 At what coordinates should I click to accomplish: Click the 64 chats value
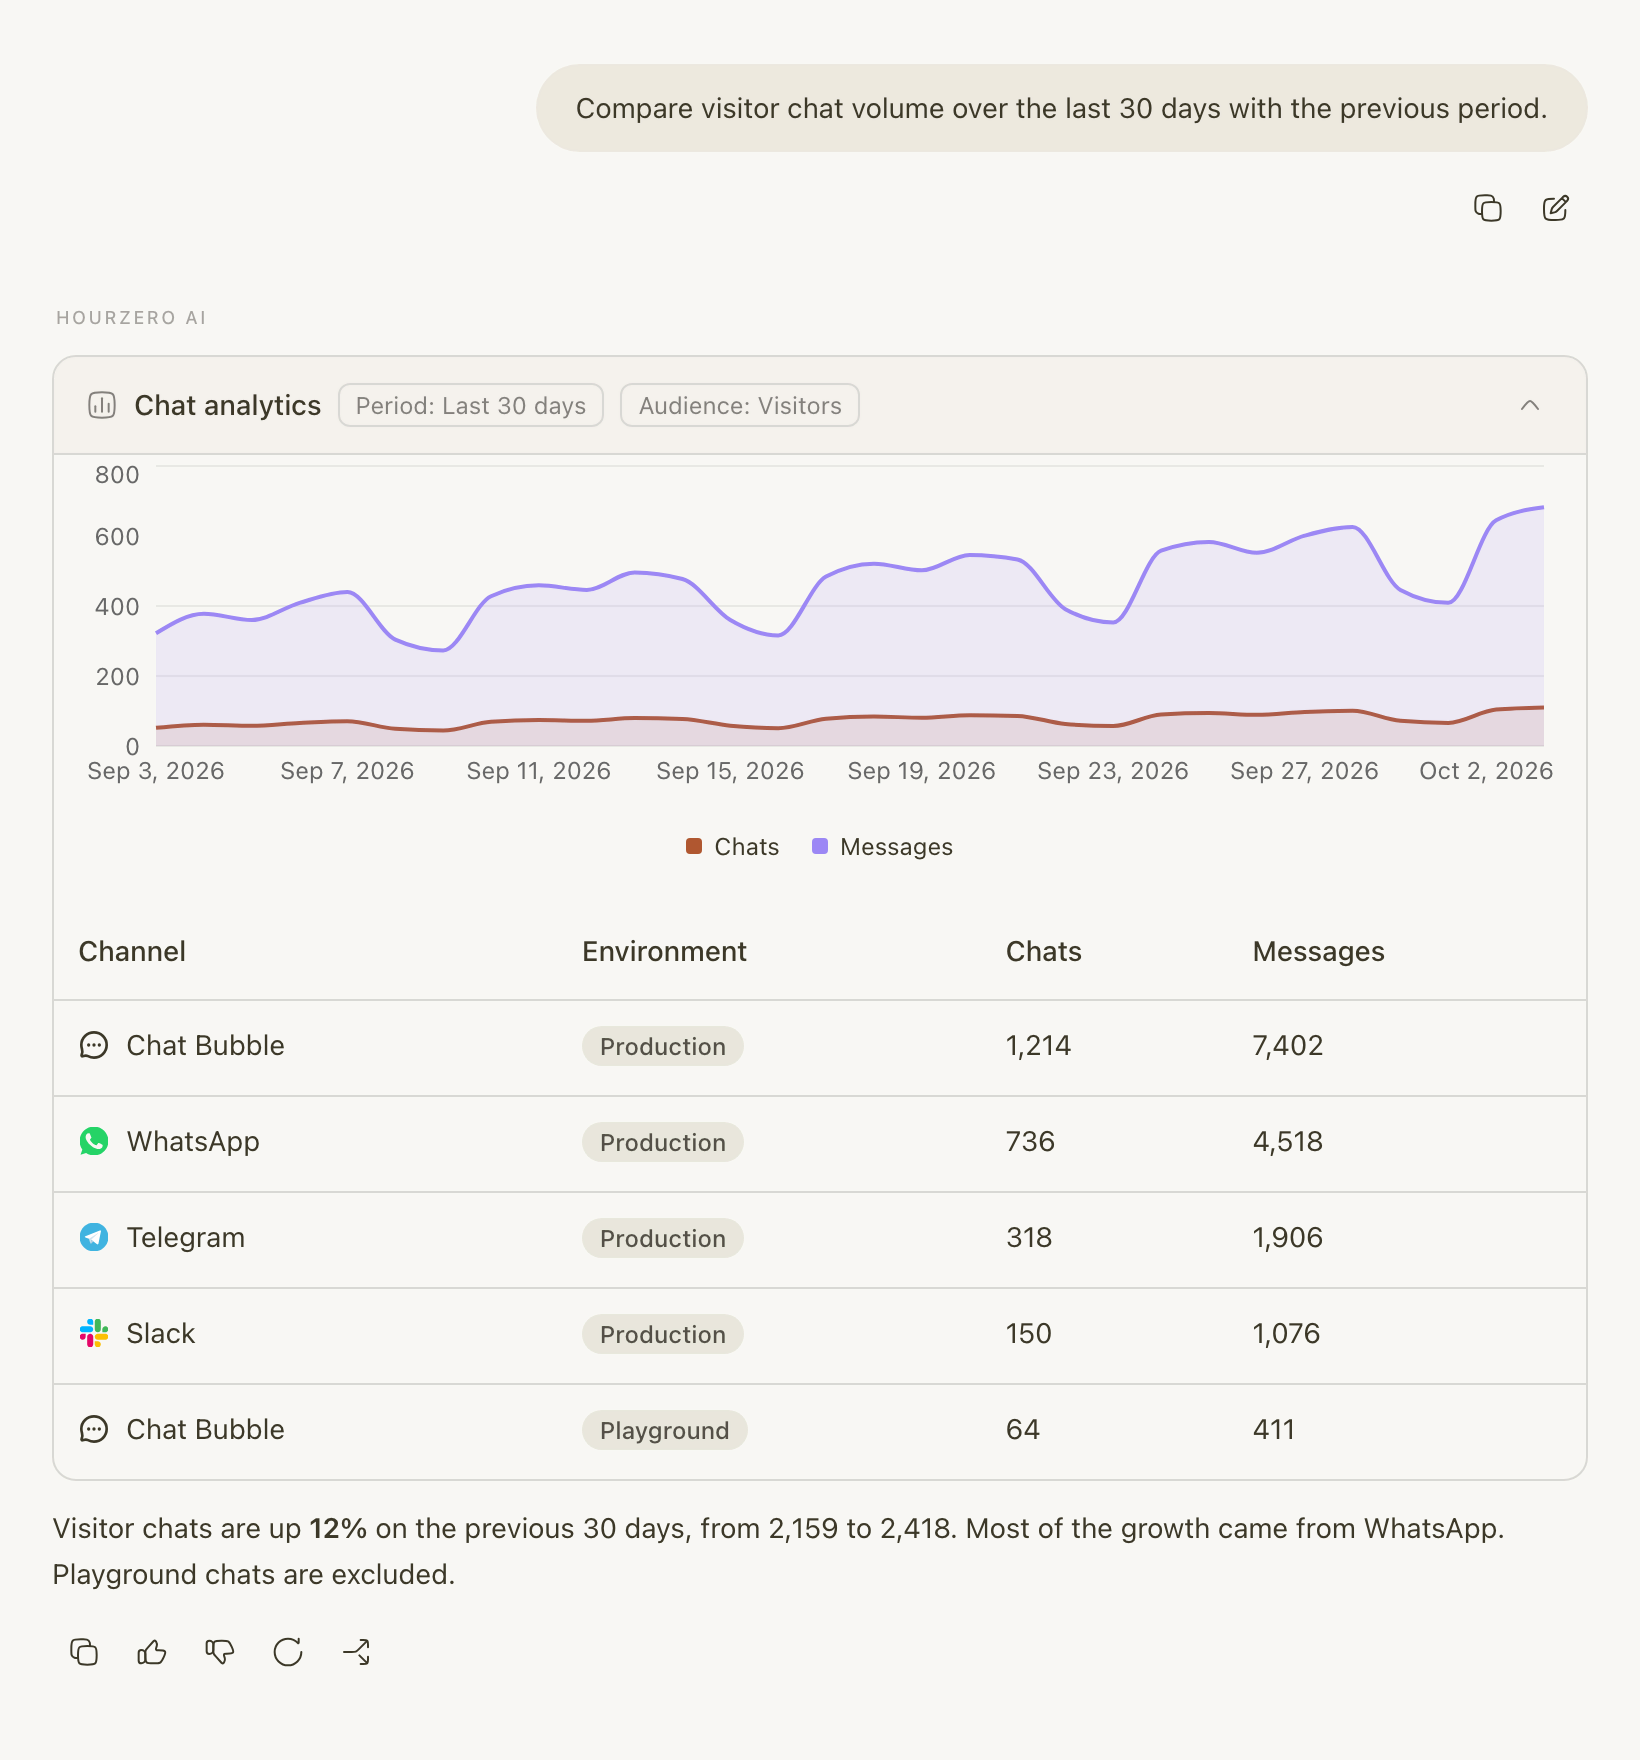click(1023, 1430)
